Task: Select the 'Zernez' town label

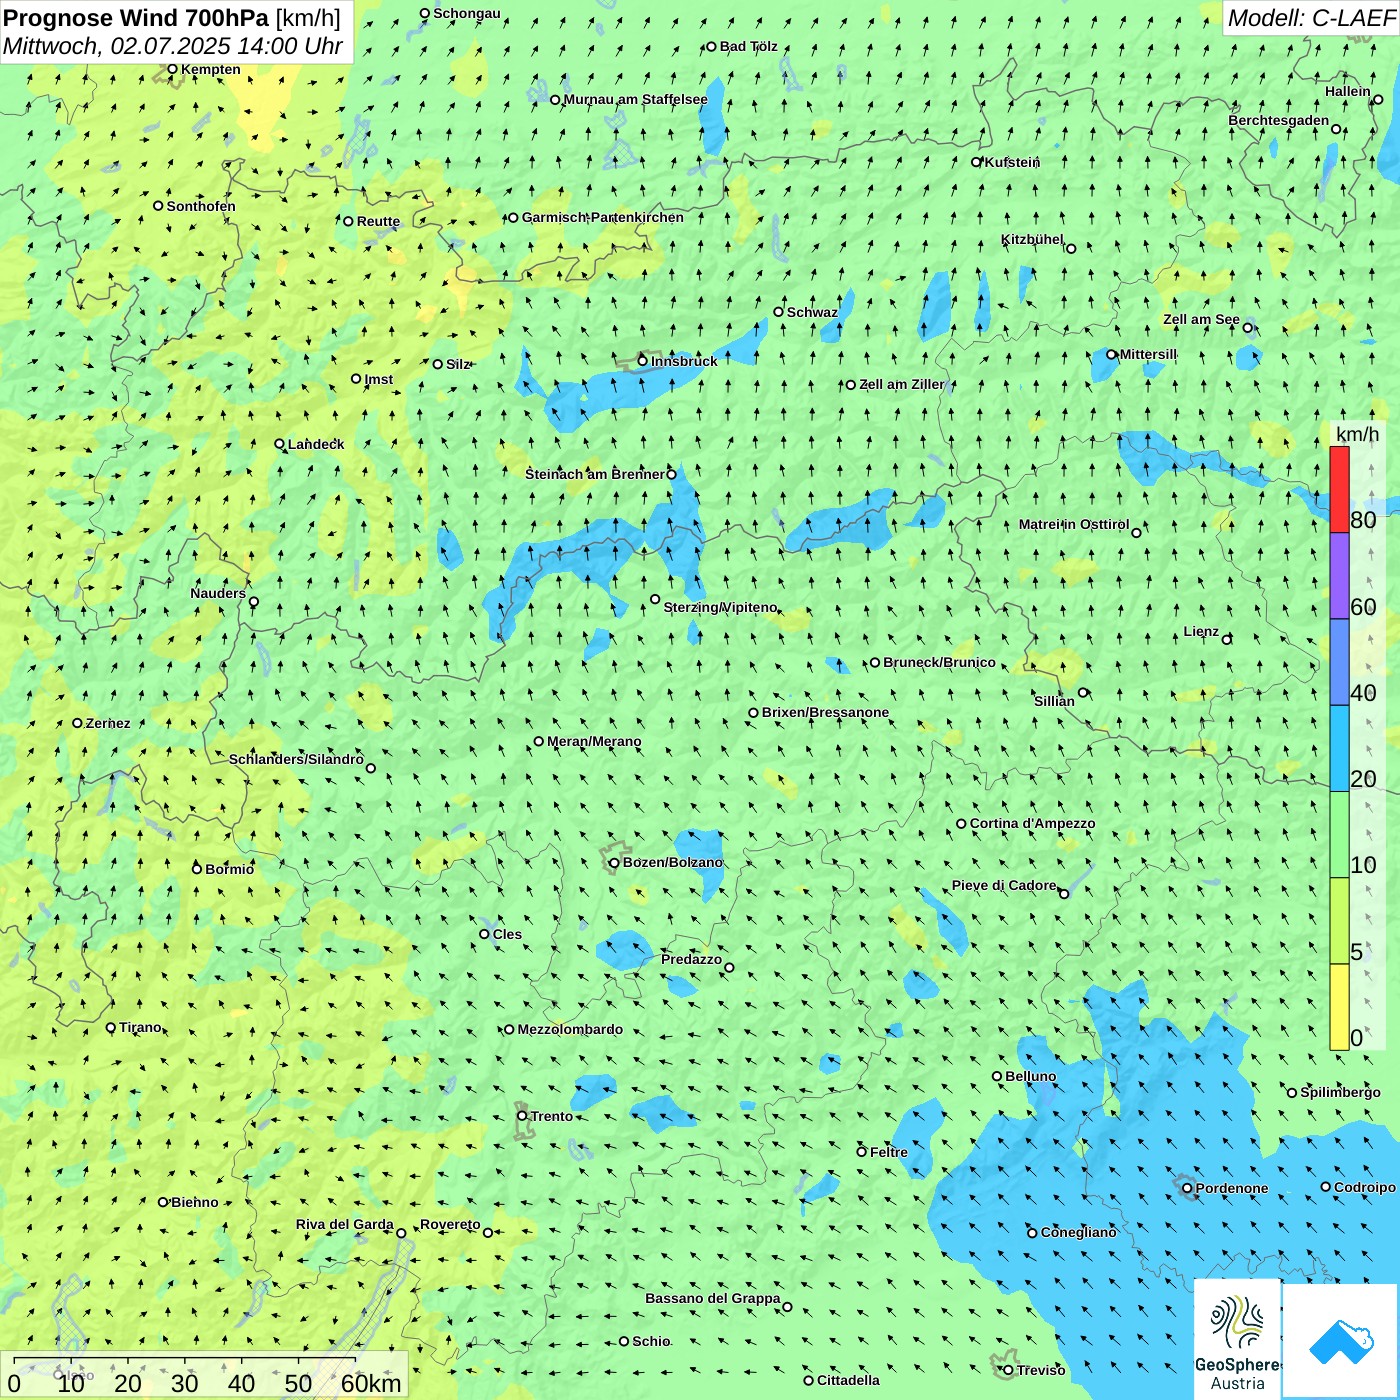Action: [x=108, y=723]
